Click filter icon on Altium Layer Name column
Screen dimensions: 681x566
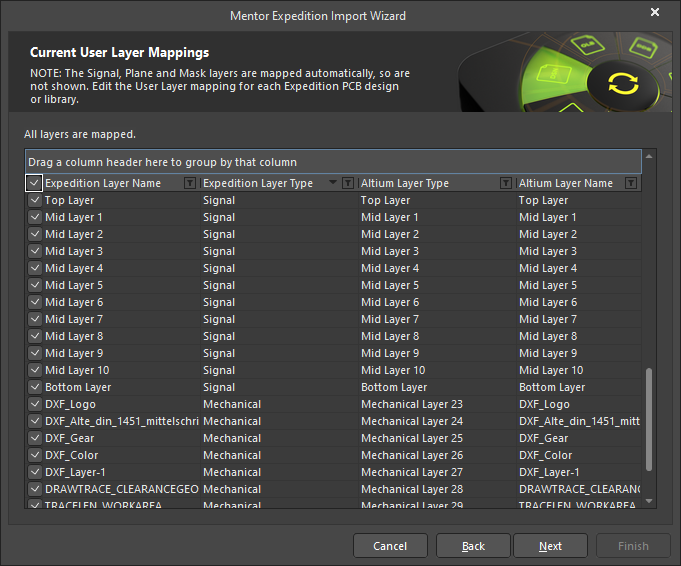tap(631, 183)
